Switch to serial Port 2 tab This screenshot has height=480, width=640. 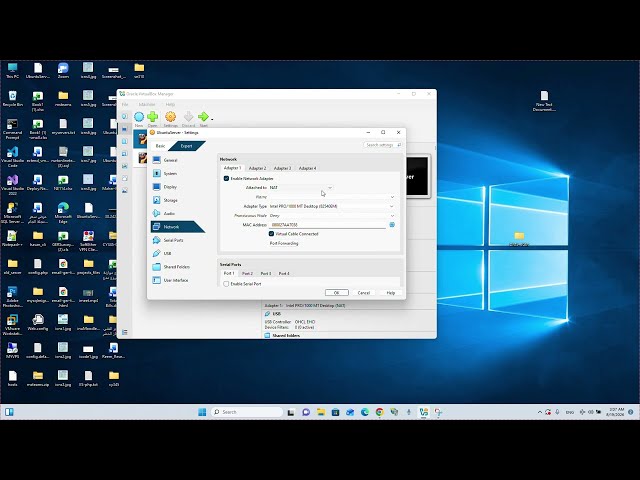pyautogui.click(x=247, y=273)
